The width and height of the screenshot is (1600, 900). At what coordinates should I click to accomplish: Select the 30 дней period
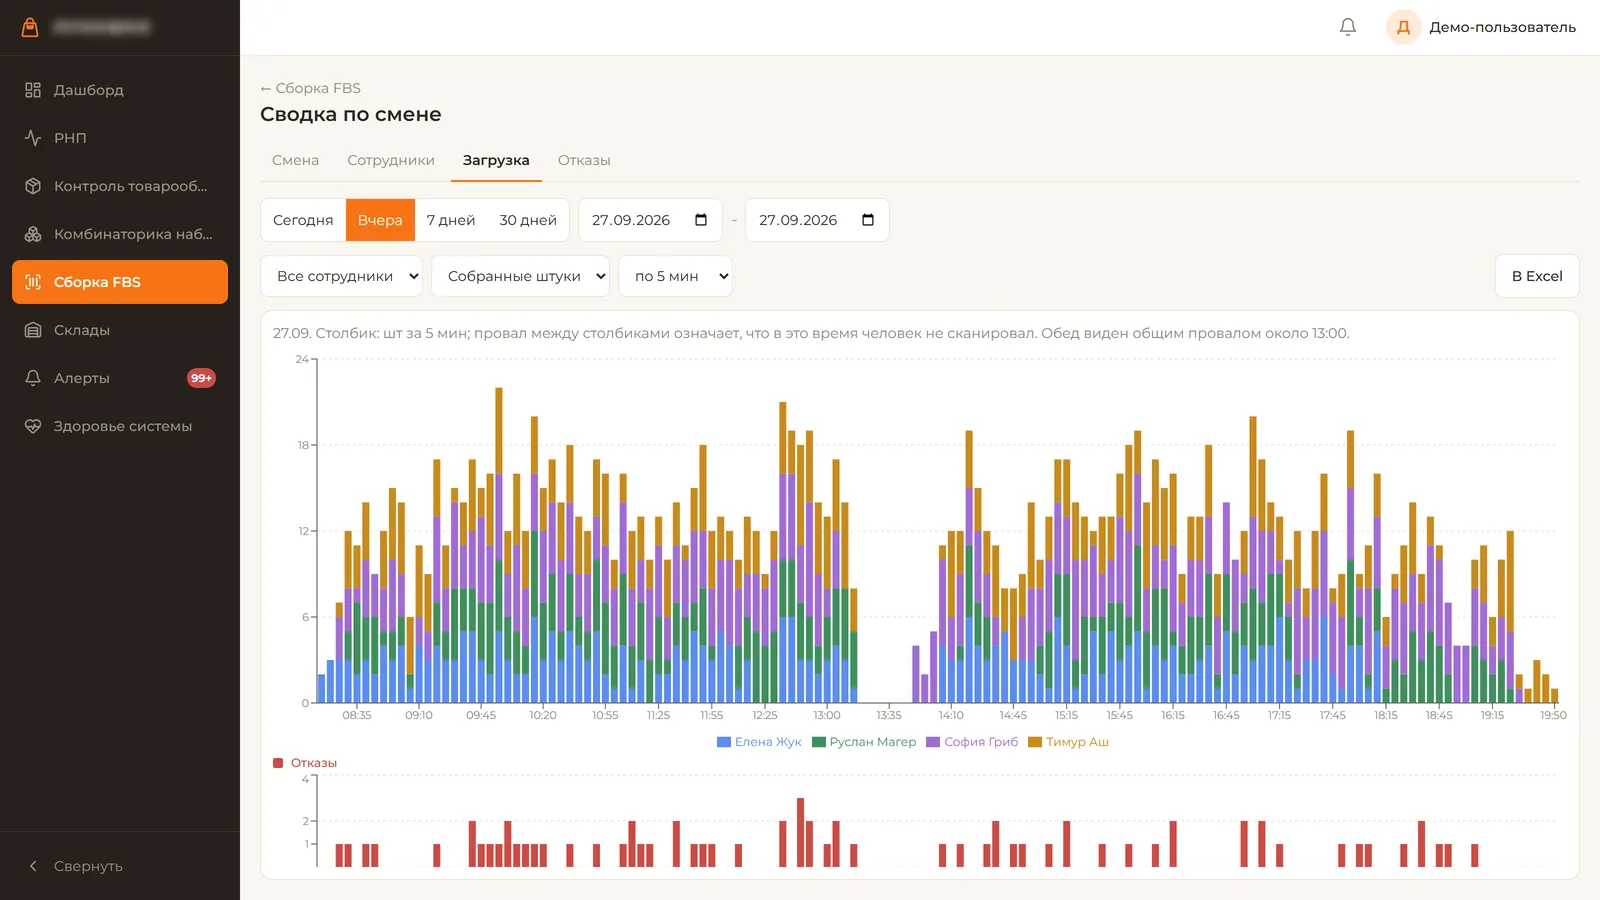point(528,220)
